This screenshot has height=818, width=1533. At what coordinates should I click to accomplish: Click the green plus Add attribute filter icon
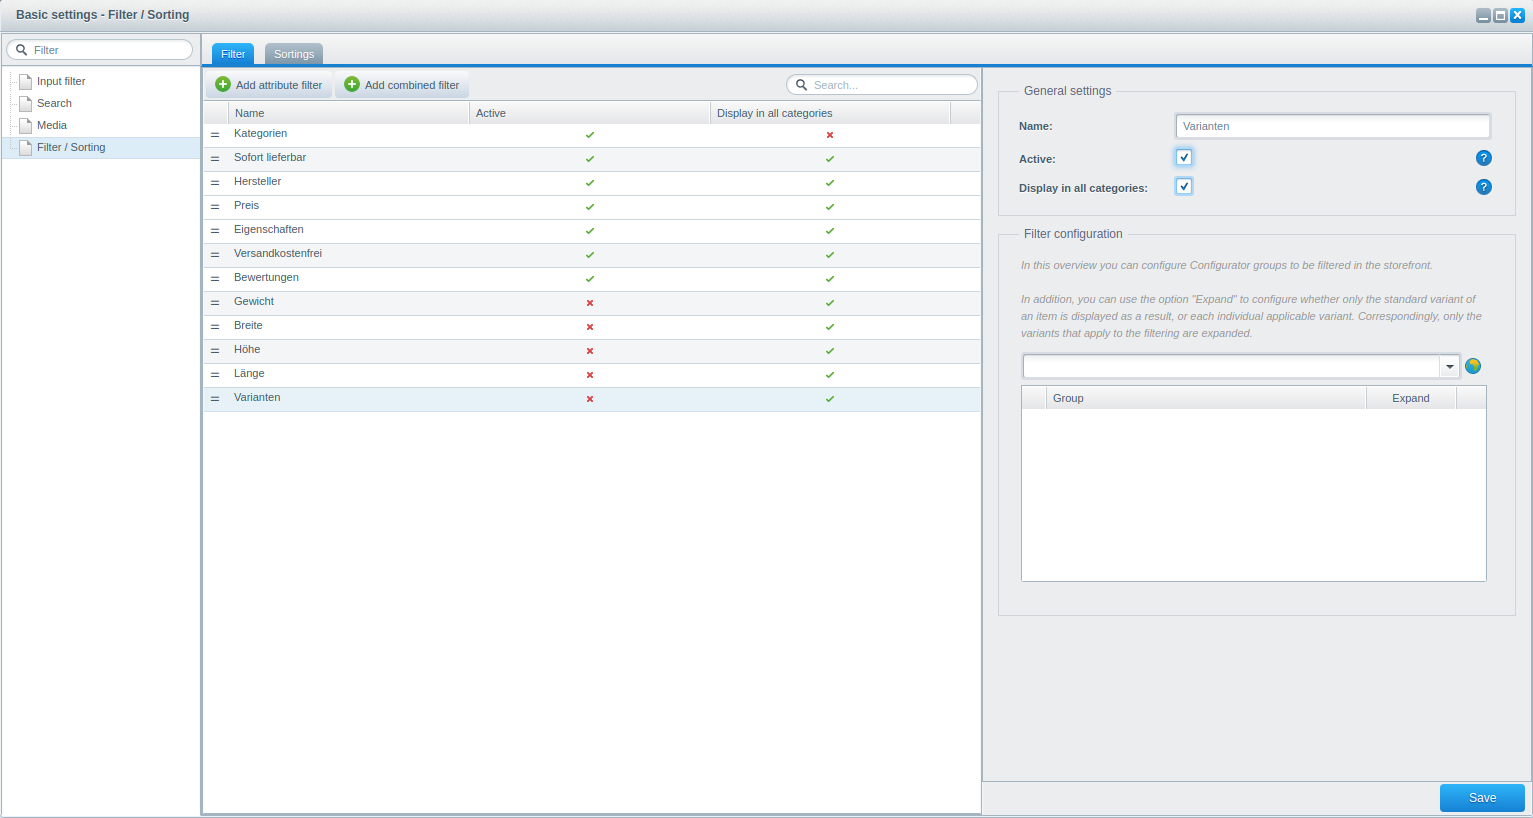tap(223, 85)
